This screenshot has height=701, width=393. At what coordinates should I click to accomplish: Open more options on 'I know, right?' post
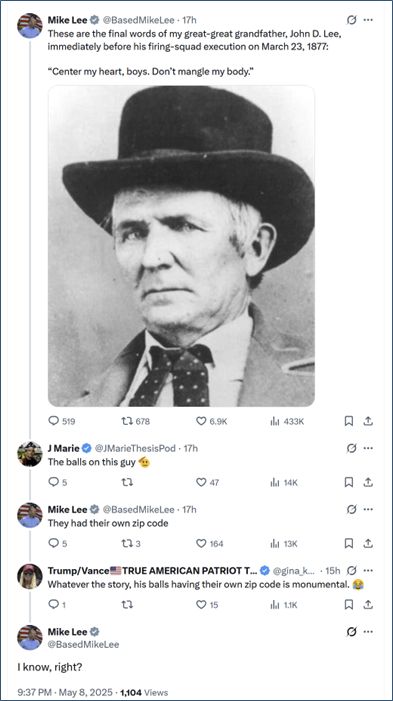pos(368,632)
